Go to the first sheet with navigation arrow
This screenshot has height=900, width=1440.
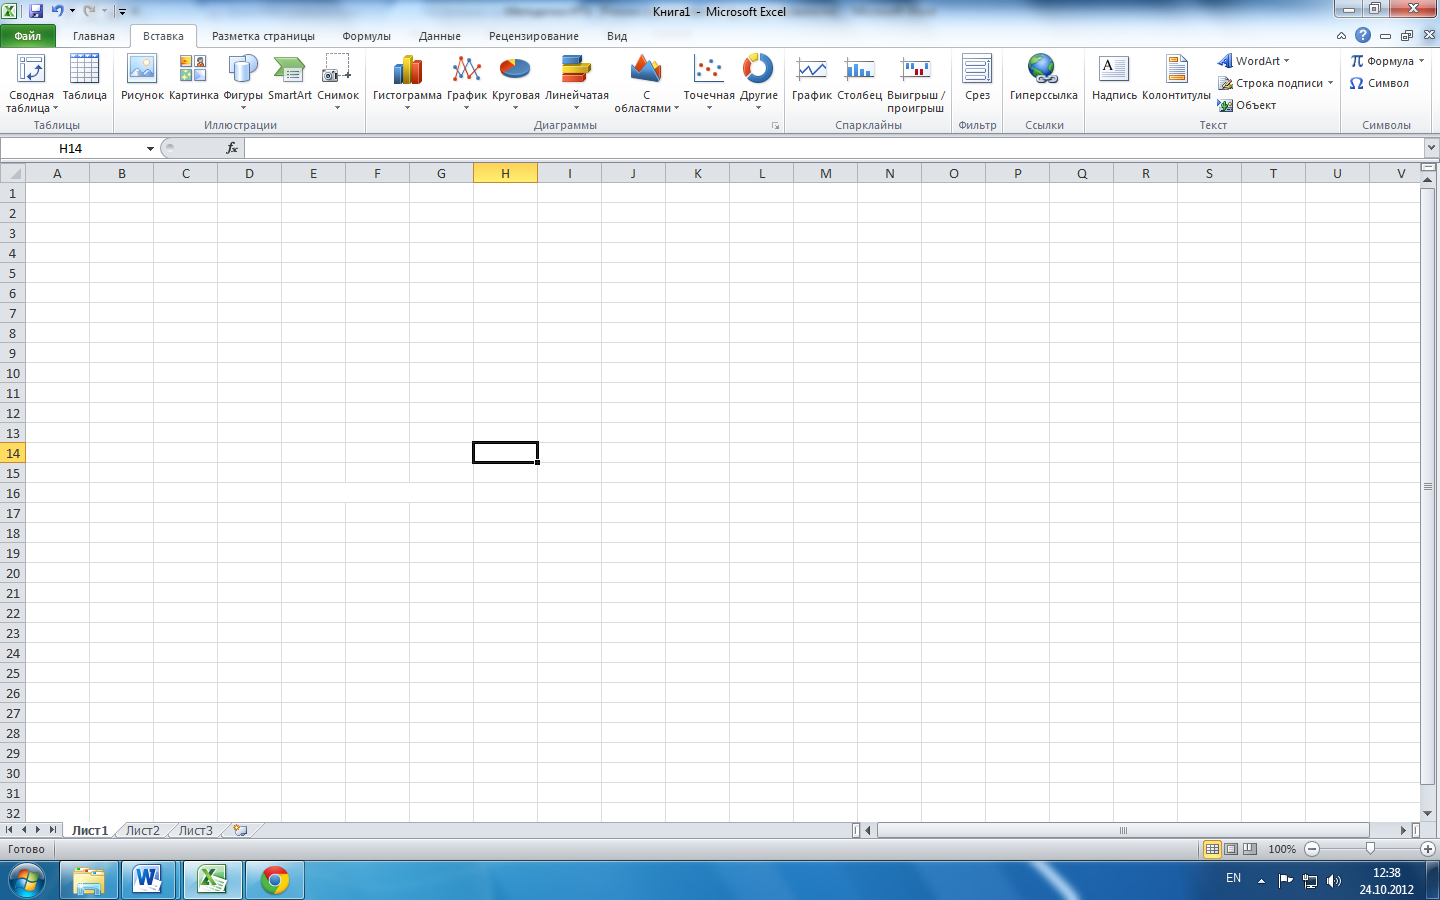tap(9, 830)
